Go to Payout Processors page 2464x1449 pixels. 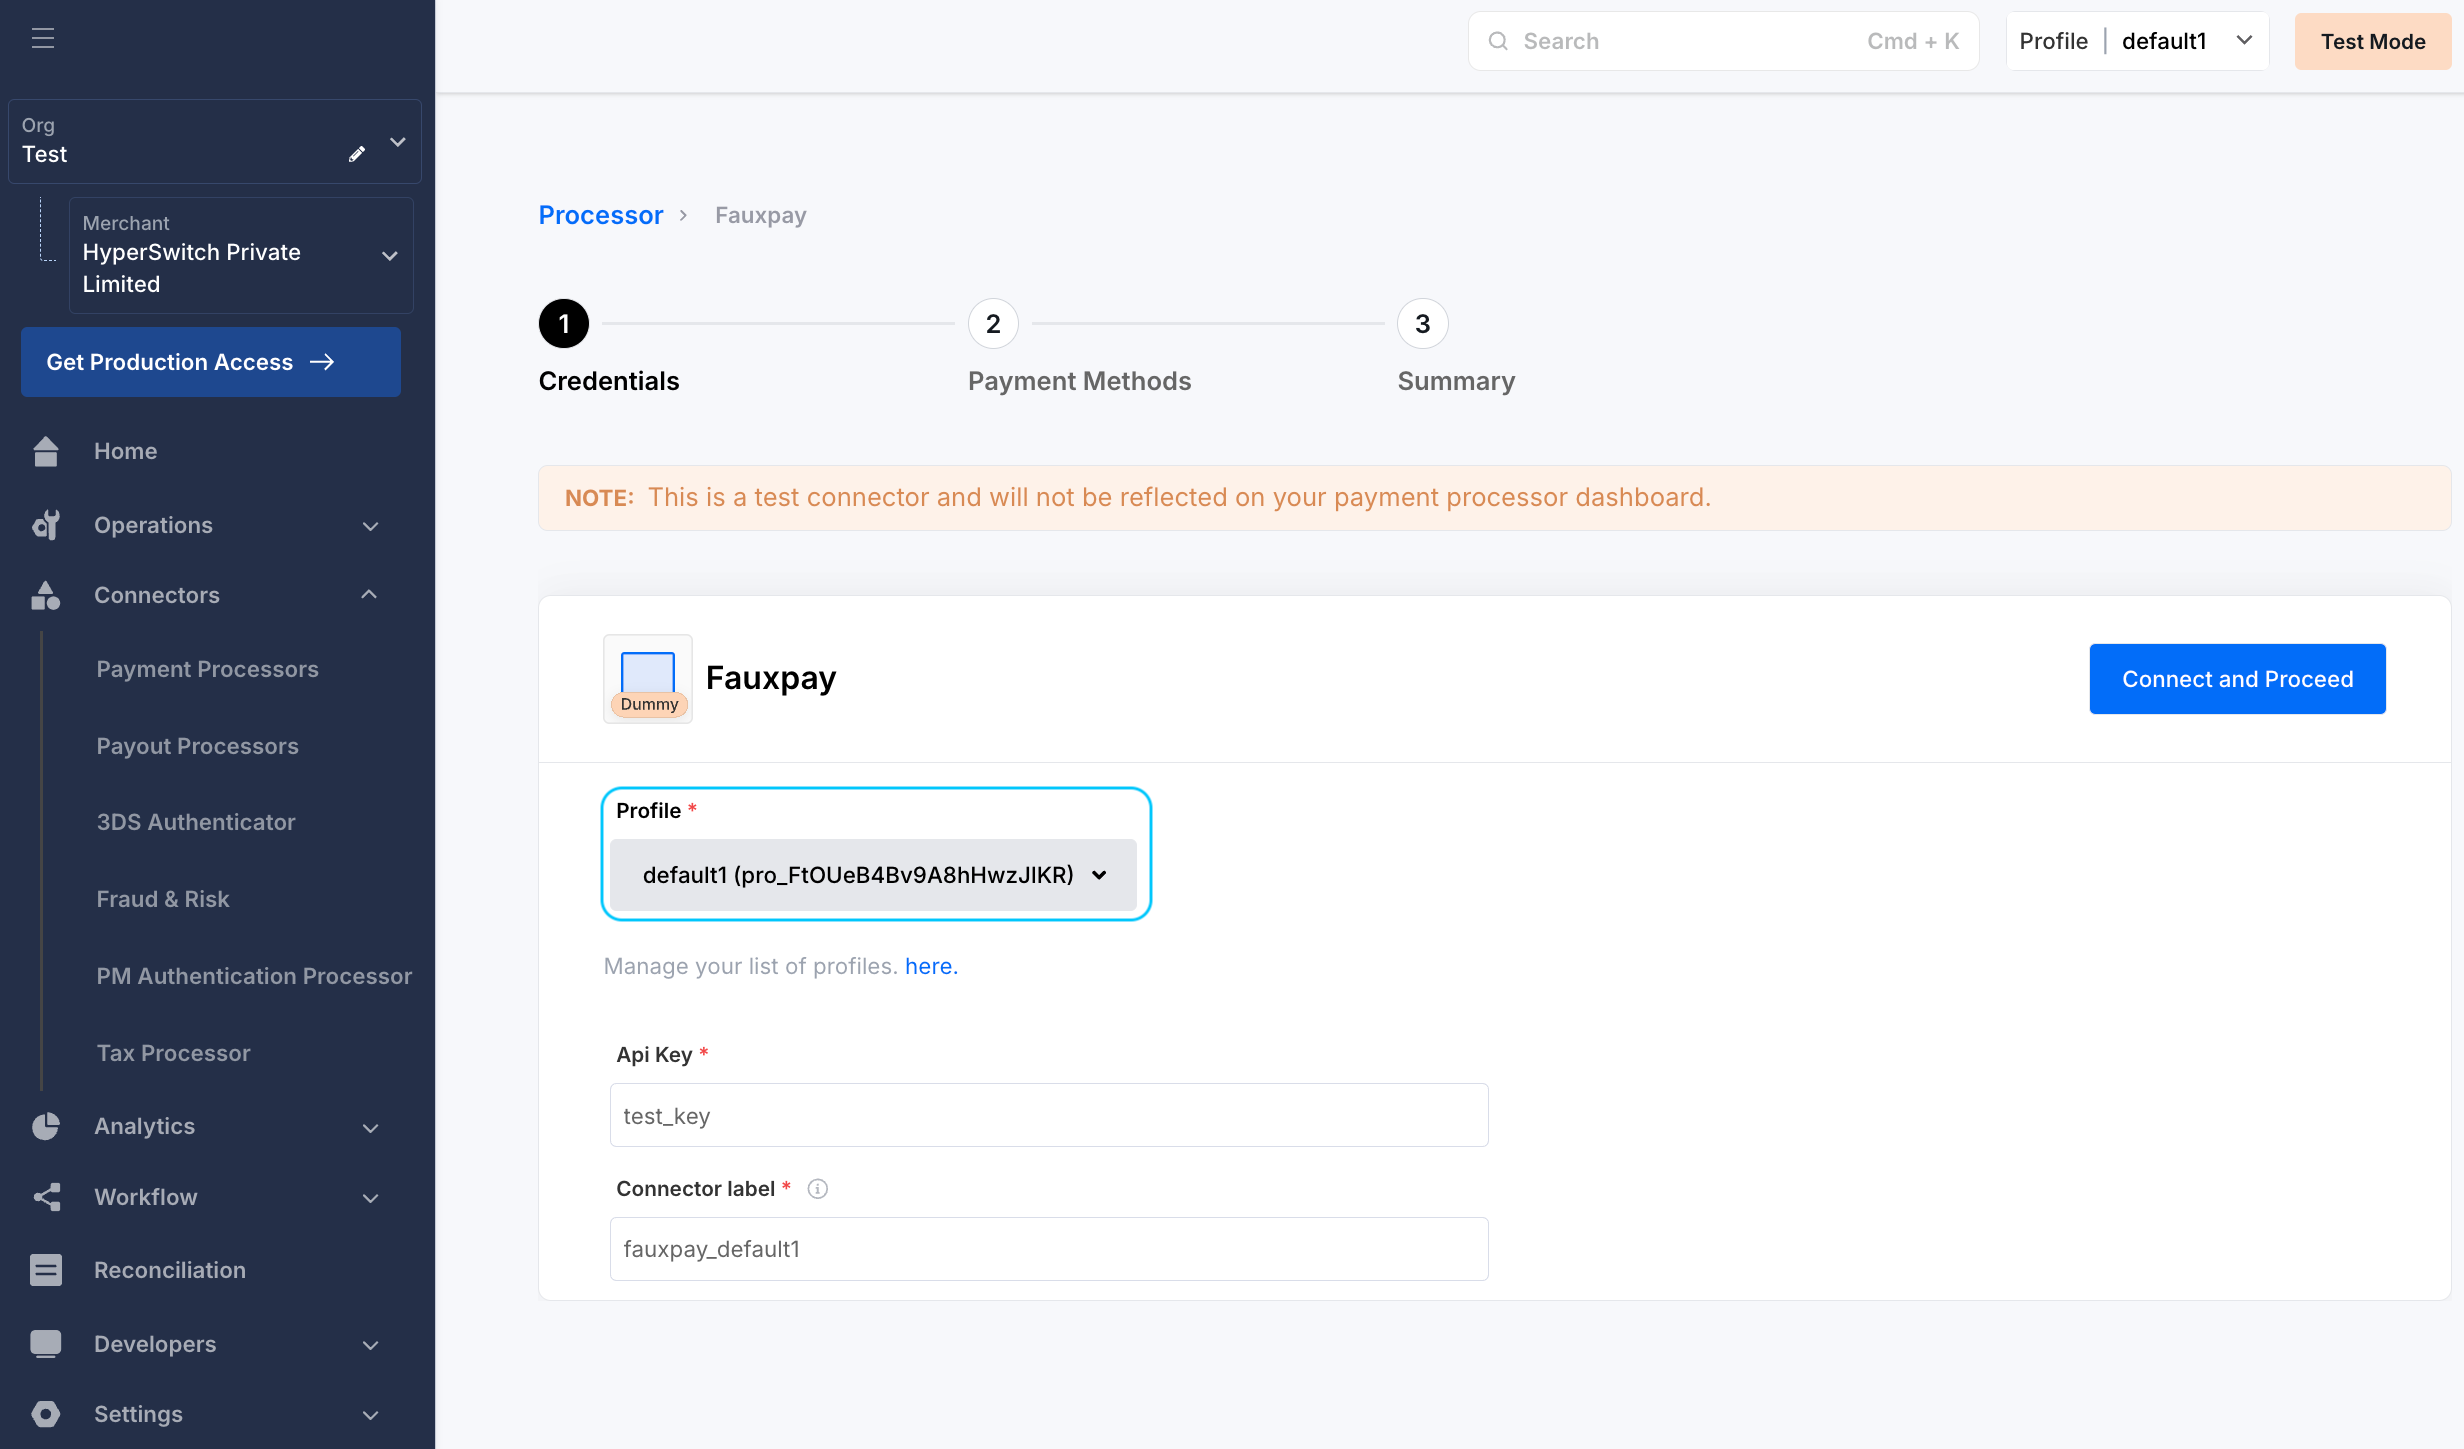coord(197,746)
